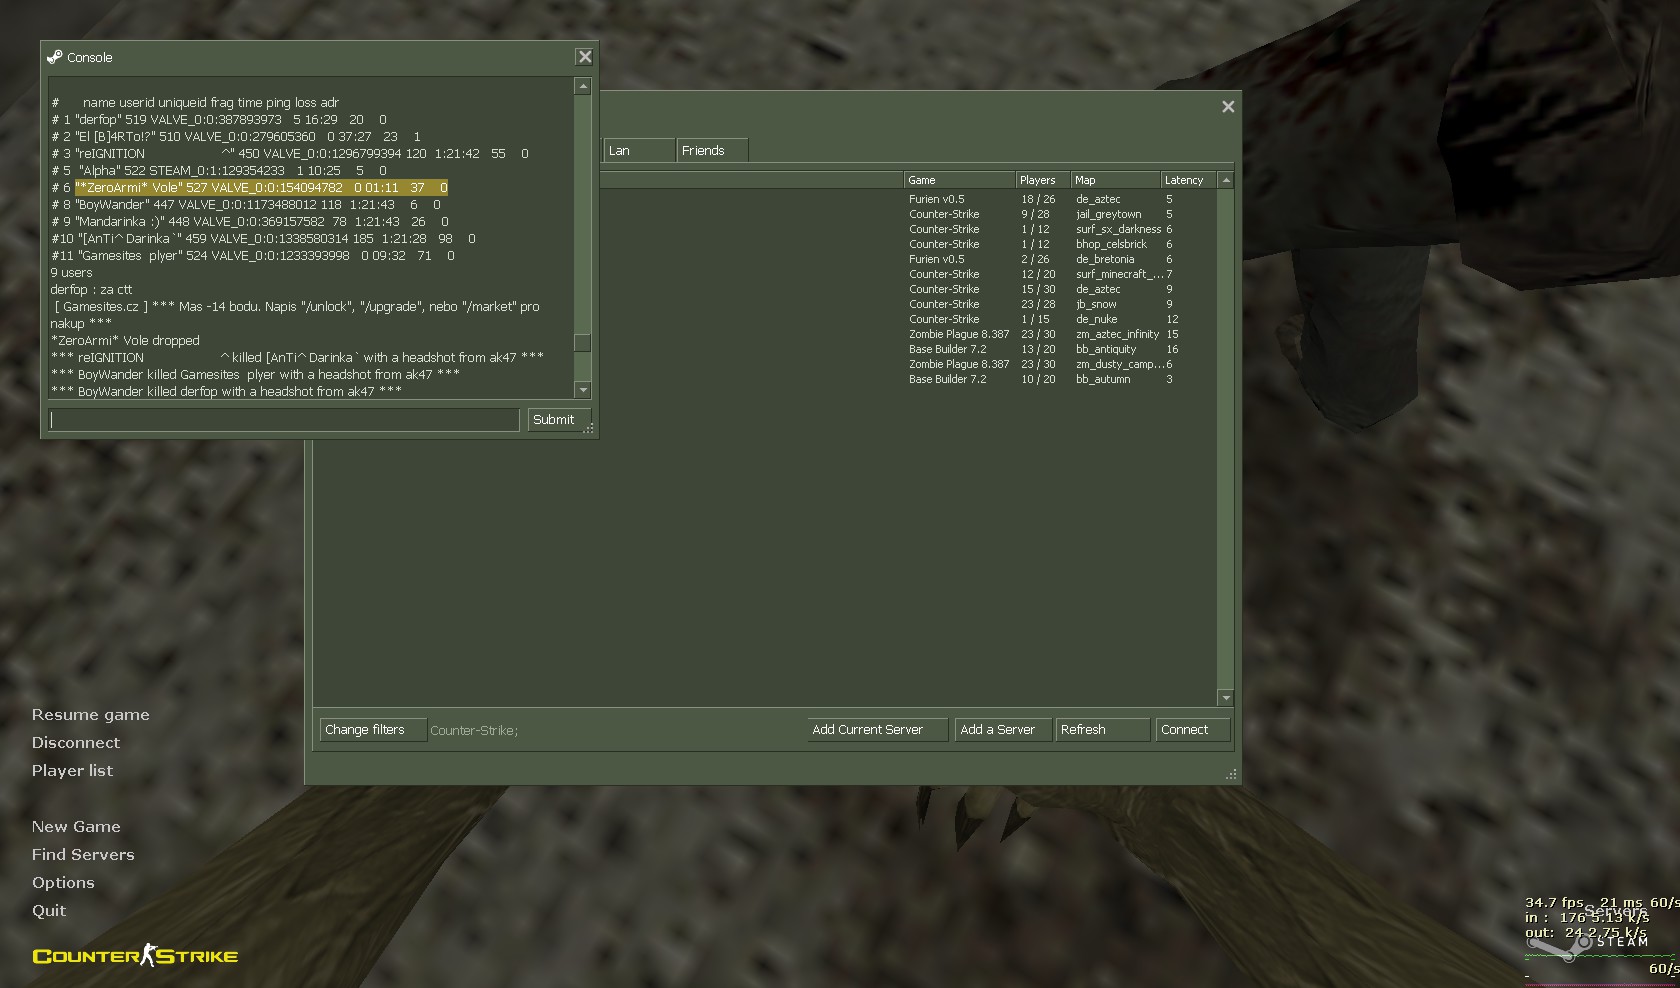
Task: Grab the server browser resize grip
Action: point(1231,774)
